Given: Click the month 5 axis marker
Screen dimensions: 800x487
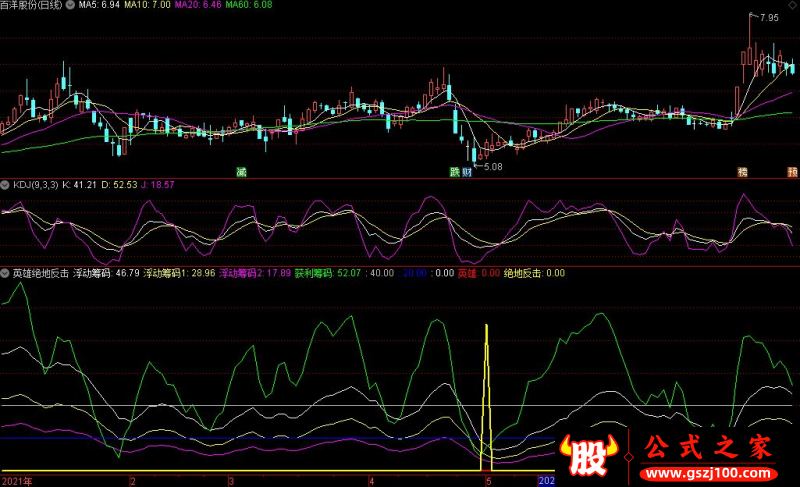Looking at the screenshot, I should point(488,481).
